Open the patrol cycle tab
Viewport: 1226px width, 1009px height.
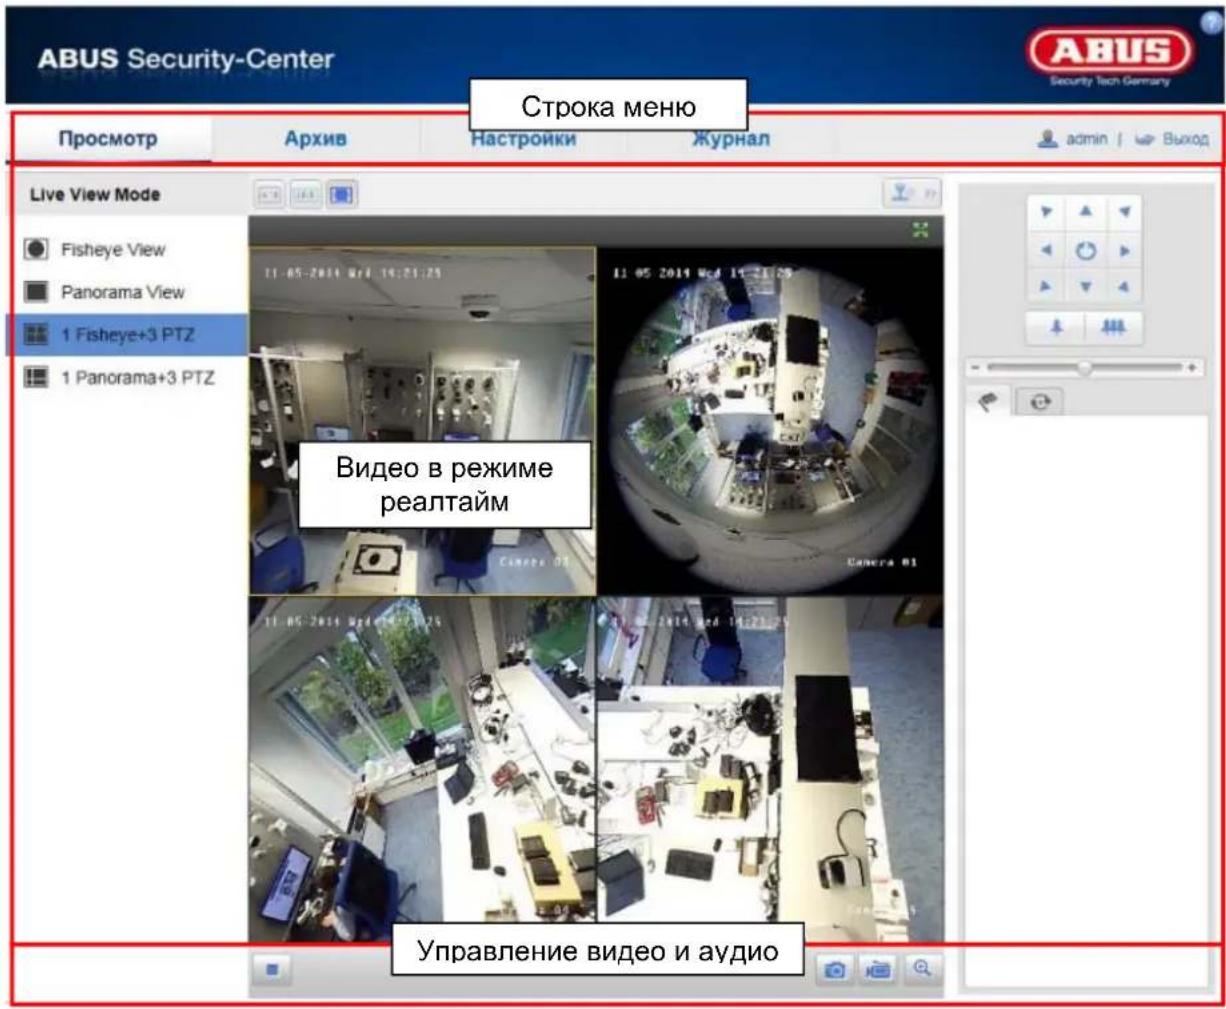1039,402
